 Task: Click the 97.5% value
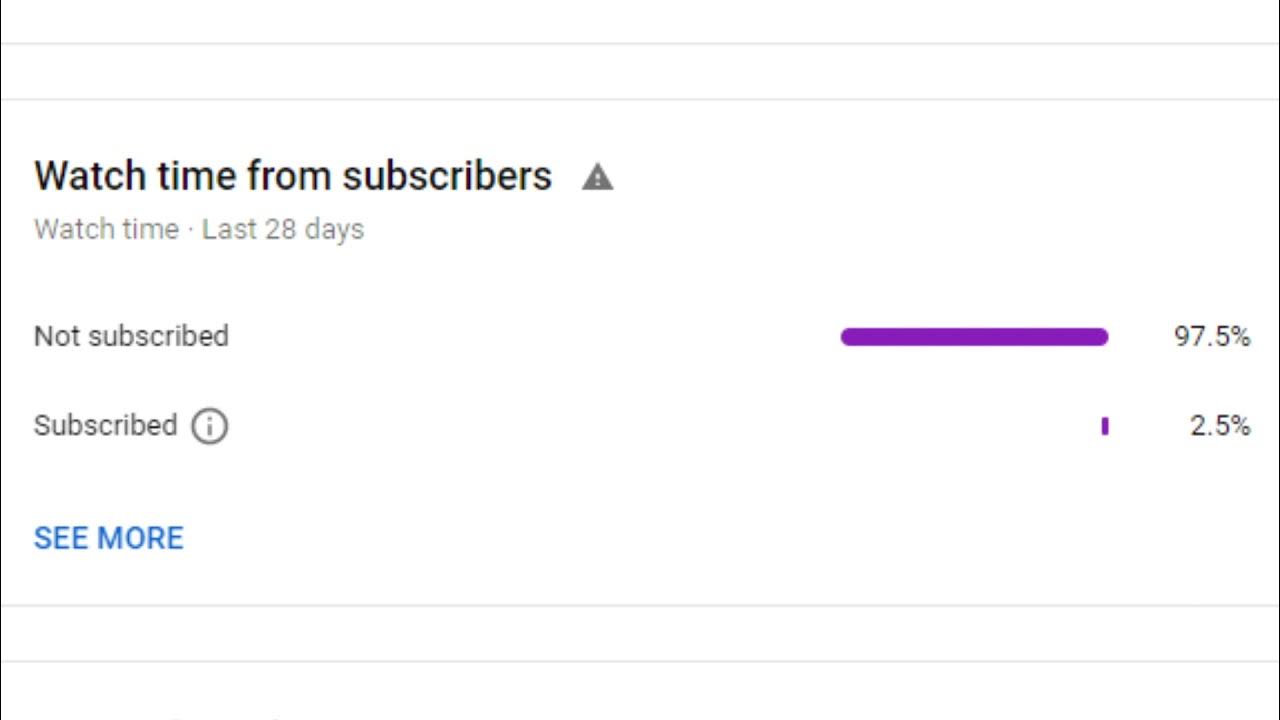(x=1212, y=337)
